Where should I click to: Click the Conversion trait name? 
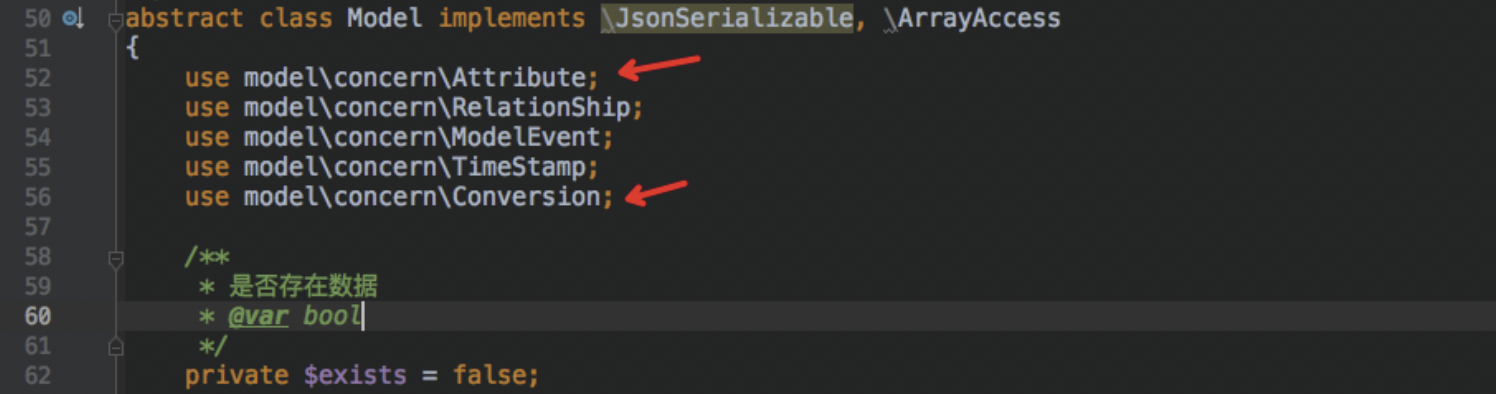526,196
